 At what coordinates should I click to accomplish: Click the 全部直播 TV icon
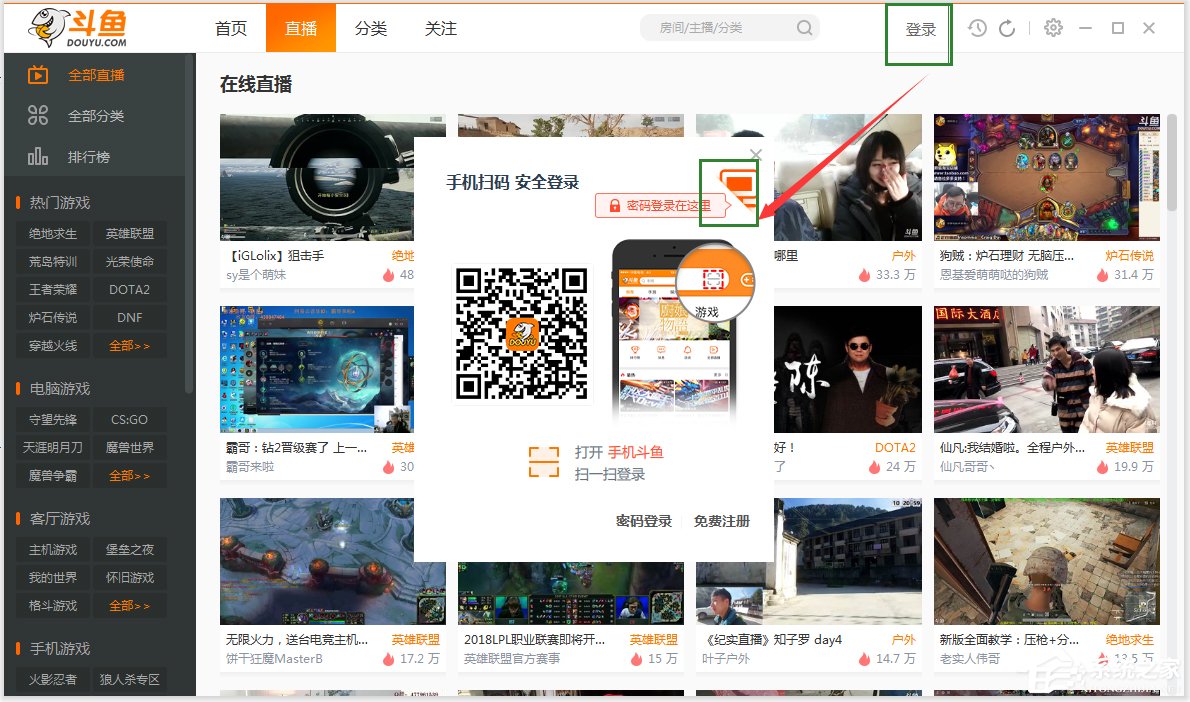[38, 75]
